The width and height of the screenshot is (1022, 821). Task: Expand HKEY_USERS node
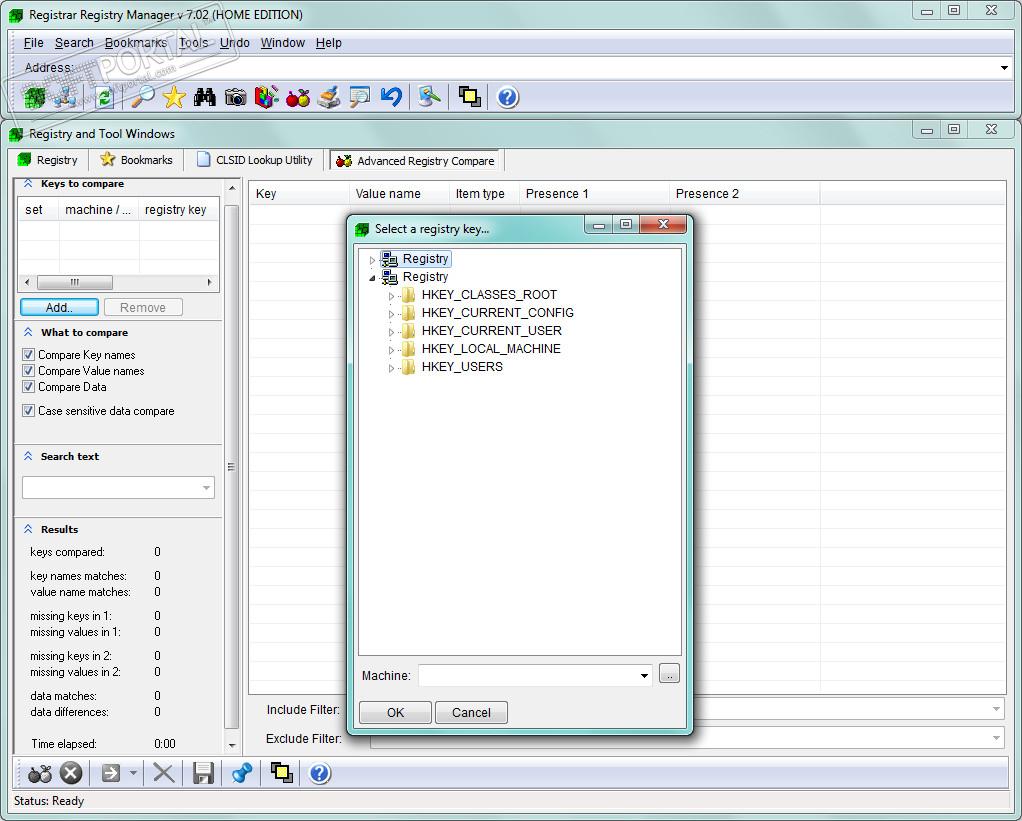(391, 368)
